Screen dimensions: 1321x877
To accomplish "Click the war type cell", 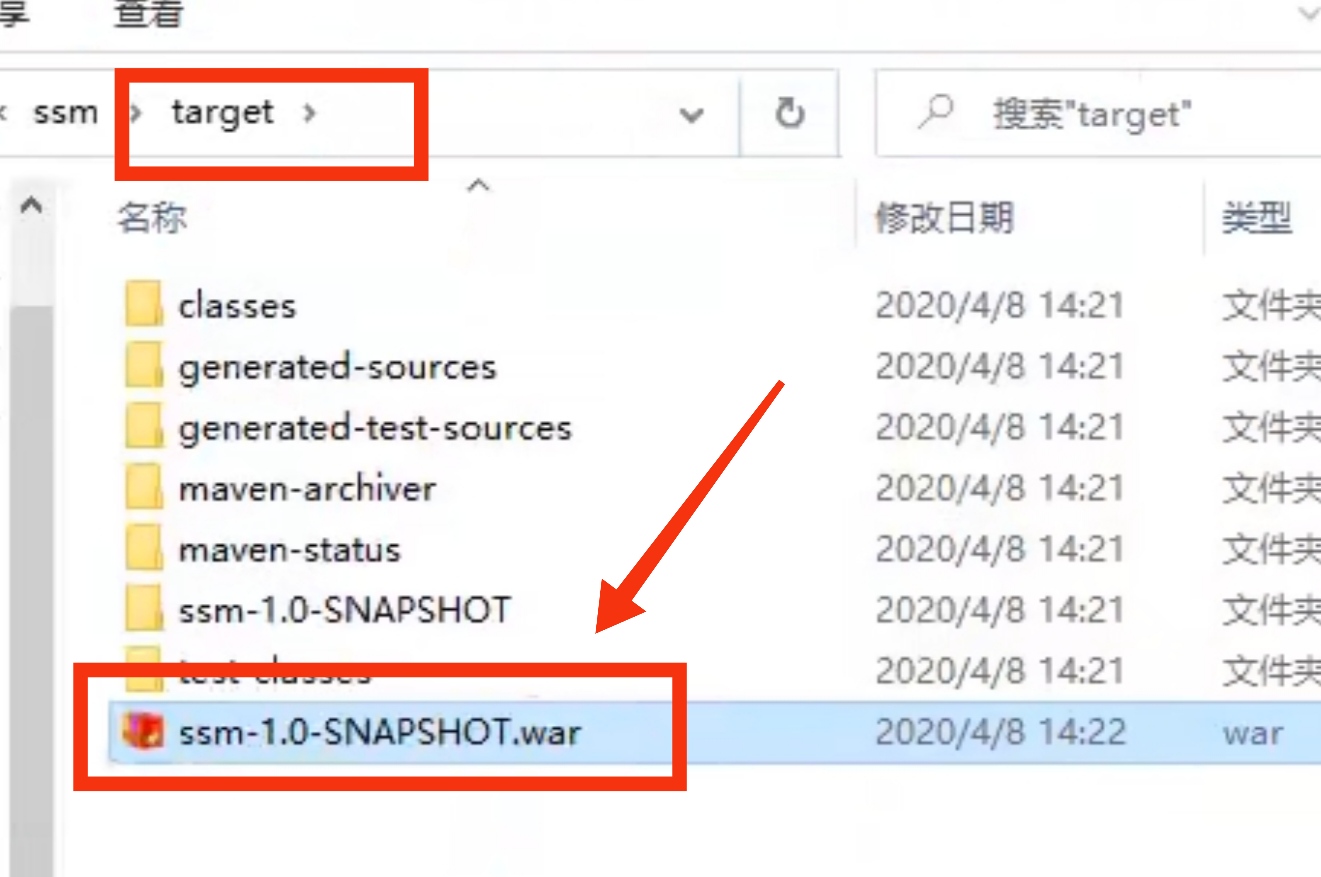I will pos(1252,734).
